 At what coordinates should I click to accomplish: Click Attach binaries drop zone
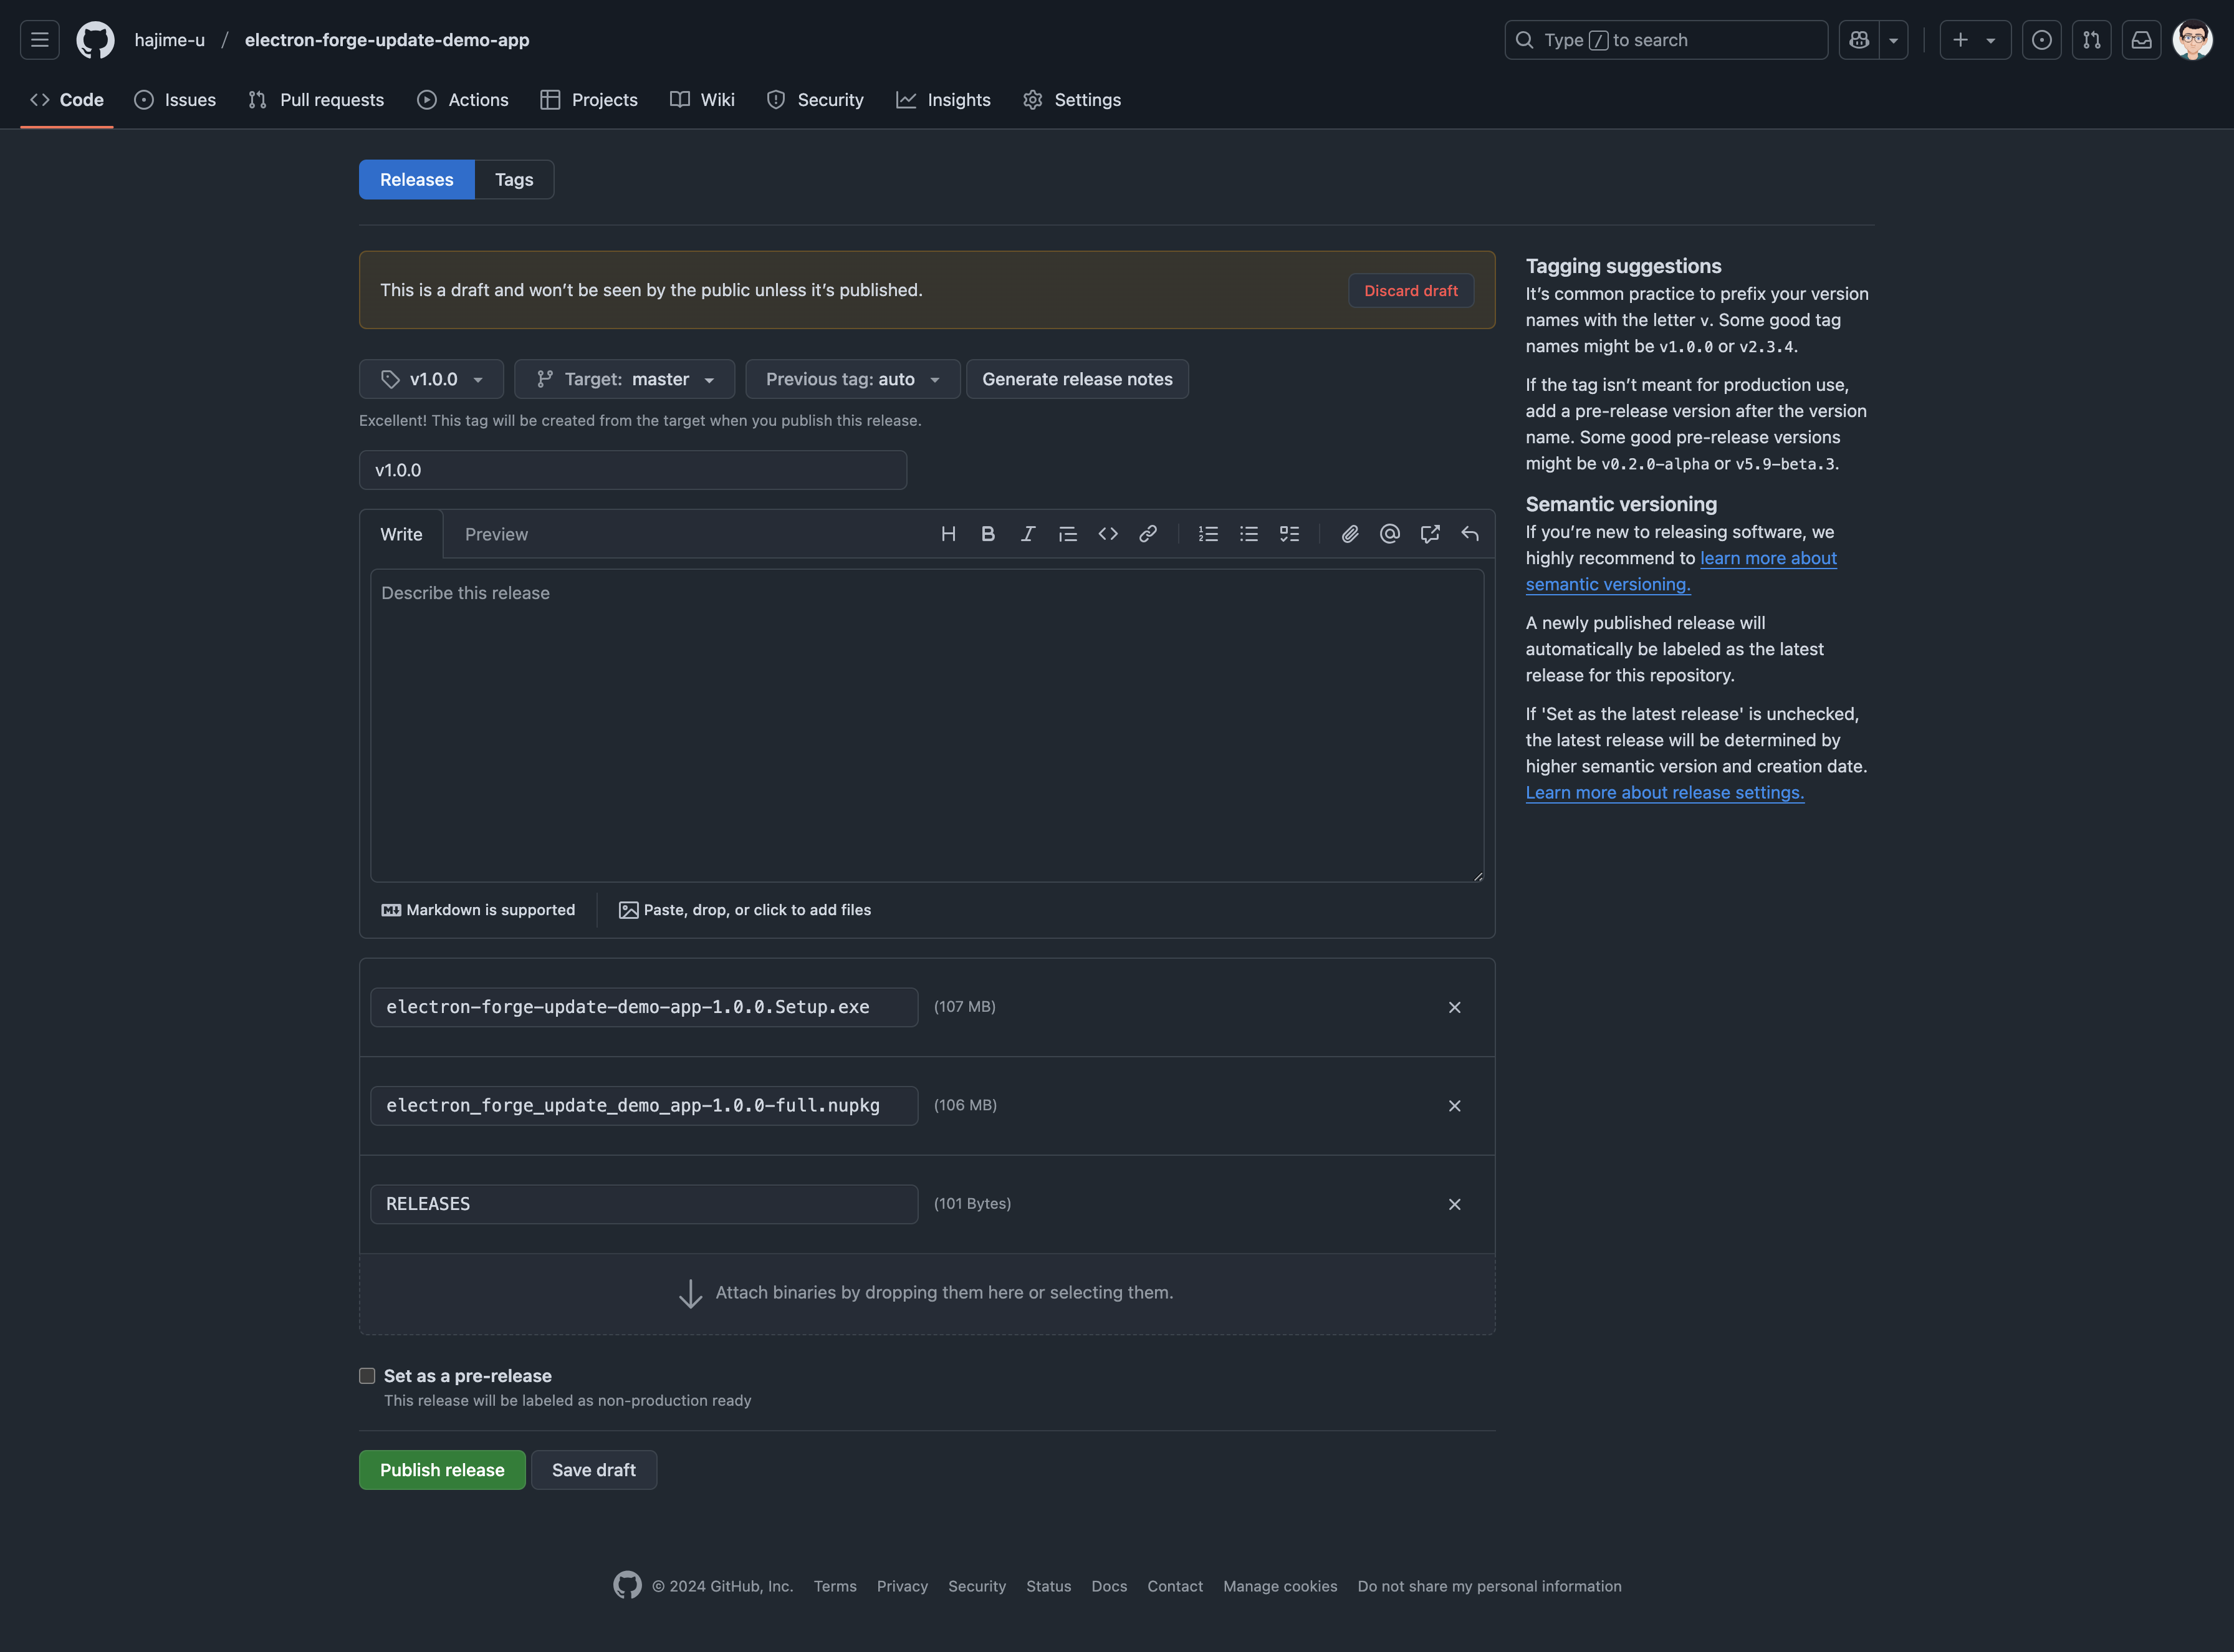pyautogui.click(x=927, y=1294)
